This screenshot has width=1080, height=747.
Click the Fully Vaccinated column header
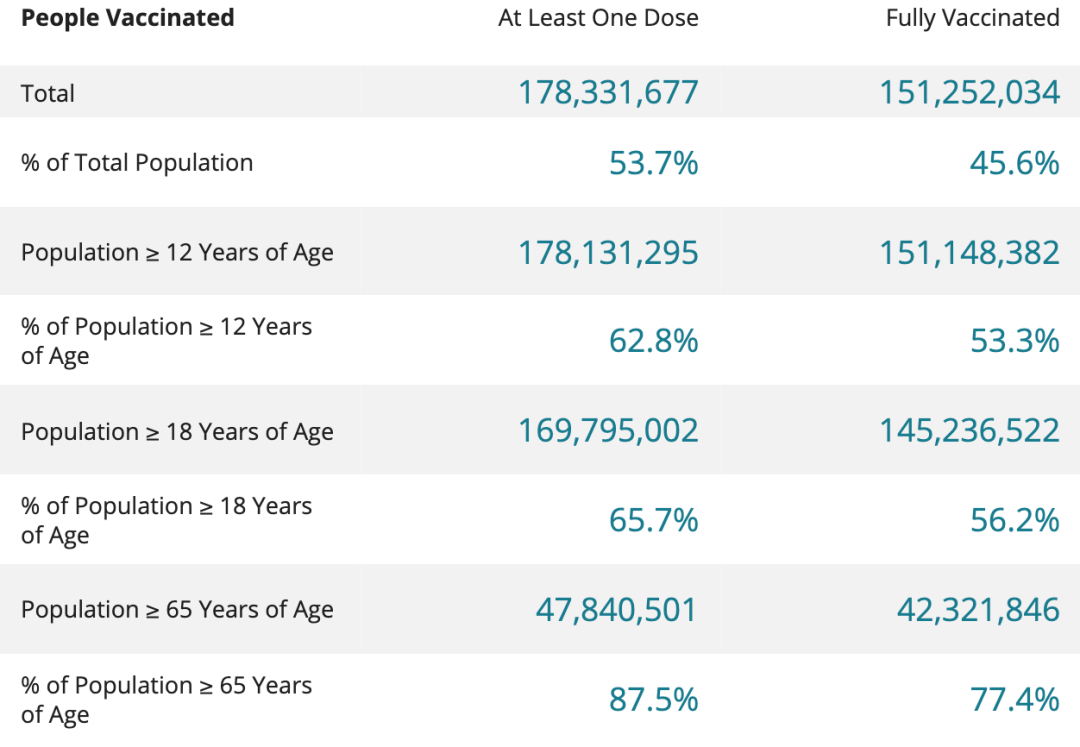[972, 18]
